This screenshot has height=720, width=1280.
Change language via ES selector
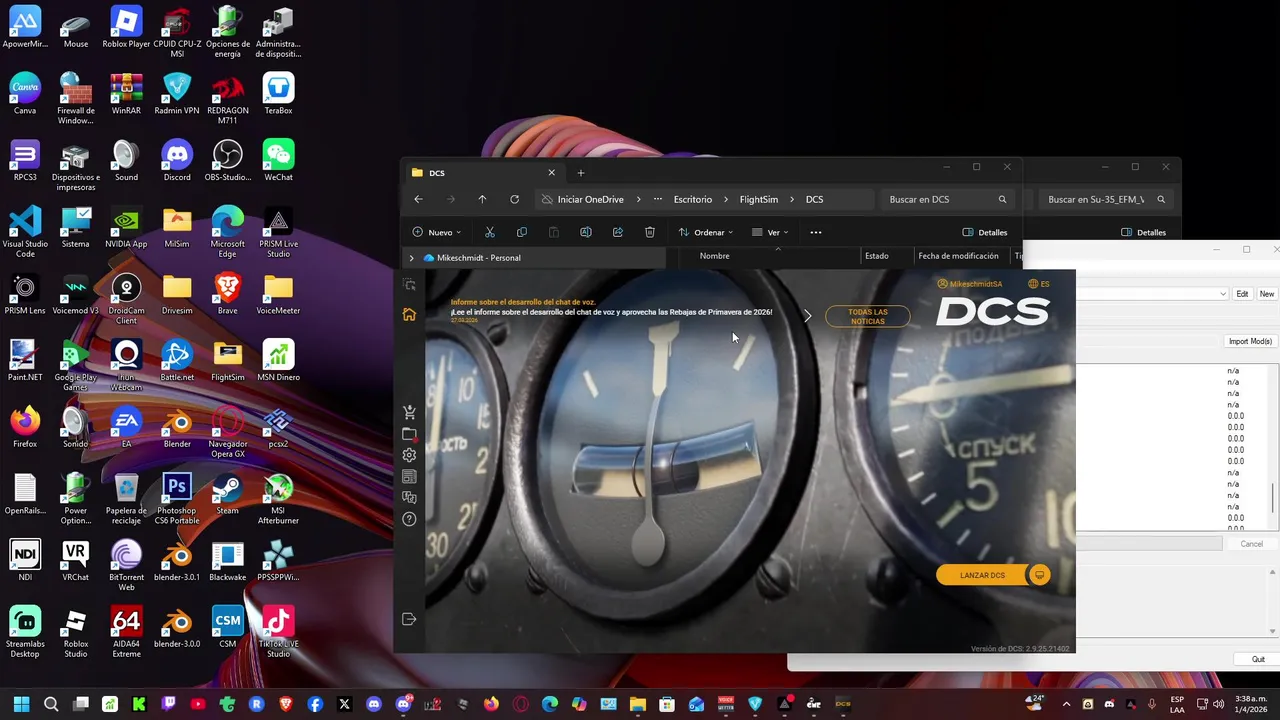[1039, 284]
